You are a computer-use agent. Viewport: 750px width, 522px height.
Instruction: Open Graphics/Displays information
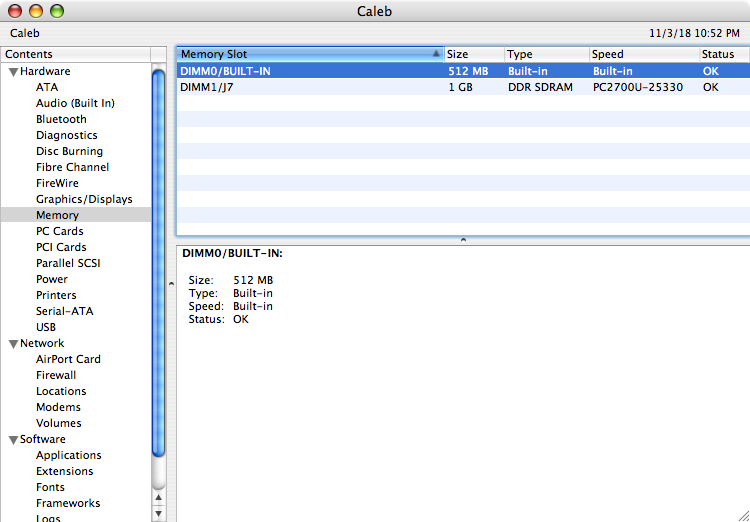point(84,200)
